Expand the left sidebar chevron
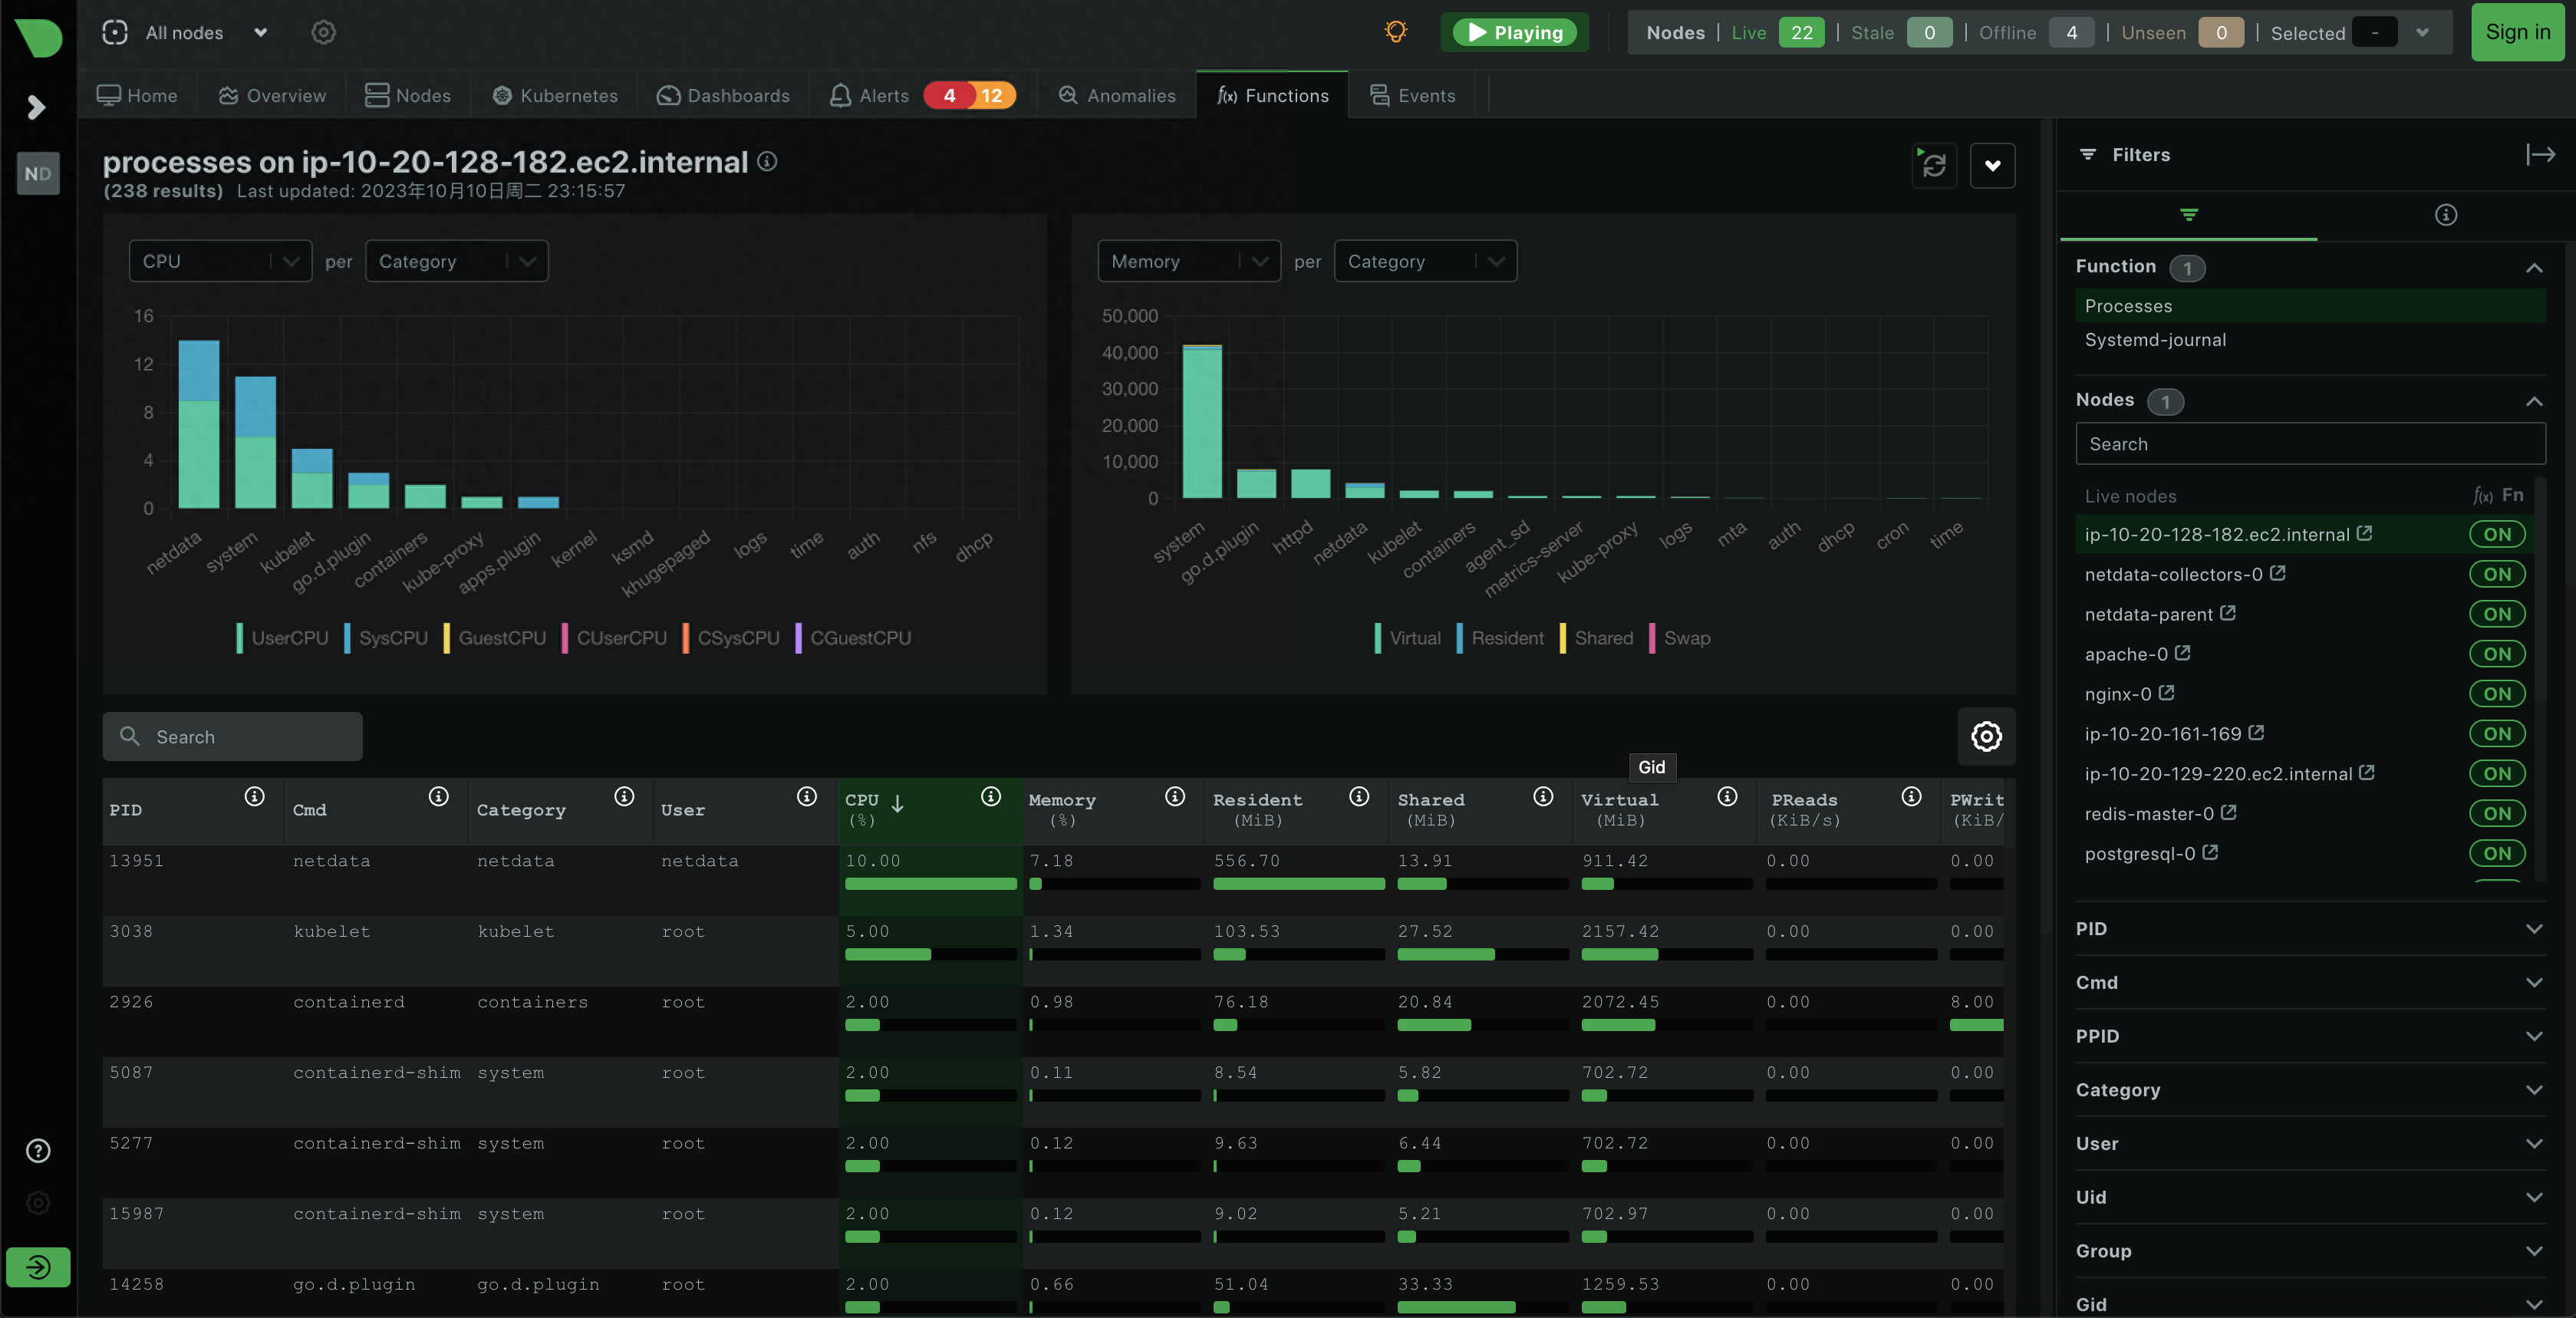 coord(37,107)
